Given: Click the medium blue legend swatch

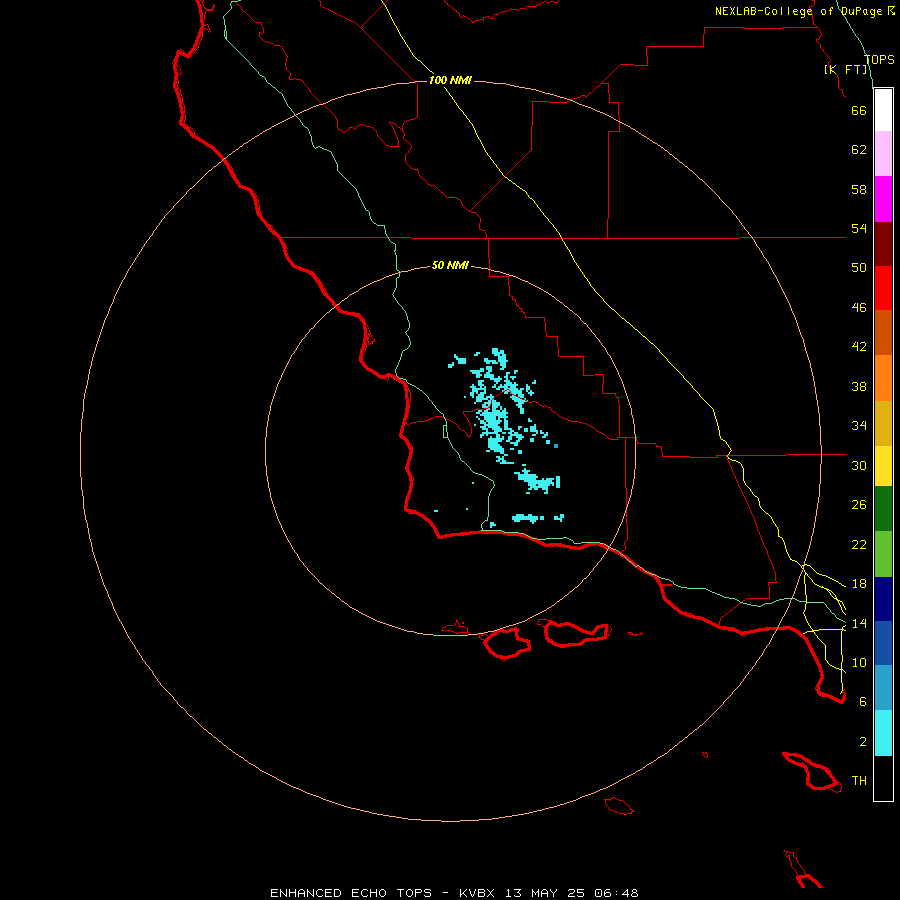Looking at the screenshot, I should click(x=883, y=643).
